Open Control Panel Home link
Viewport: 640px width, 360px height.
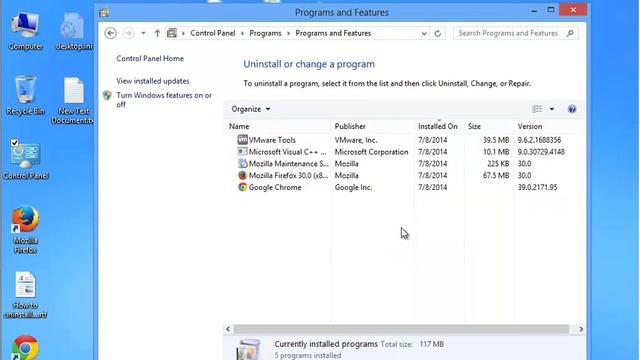(x=150, y=58)
